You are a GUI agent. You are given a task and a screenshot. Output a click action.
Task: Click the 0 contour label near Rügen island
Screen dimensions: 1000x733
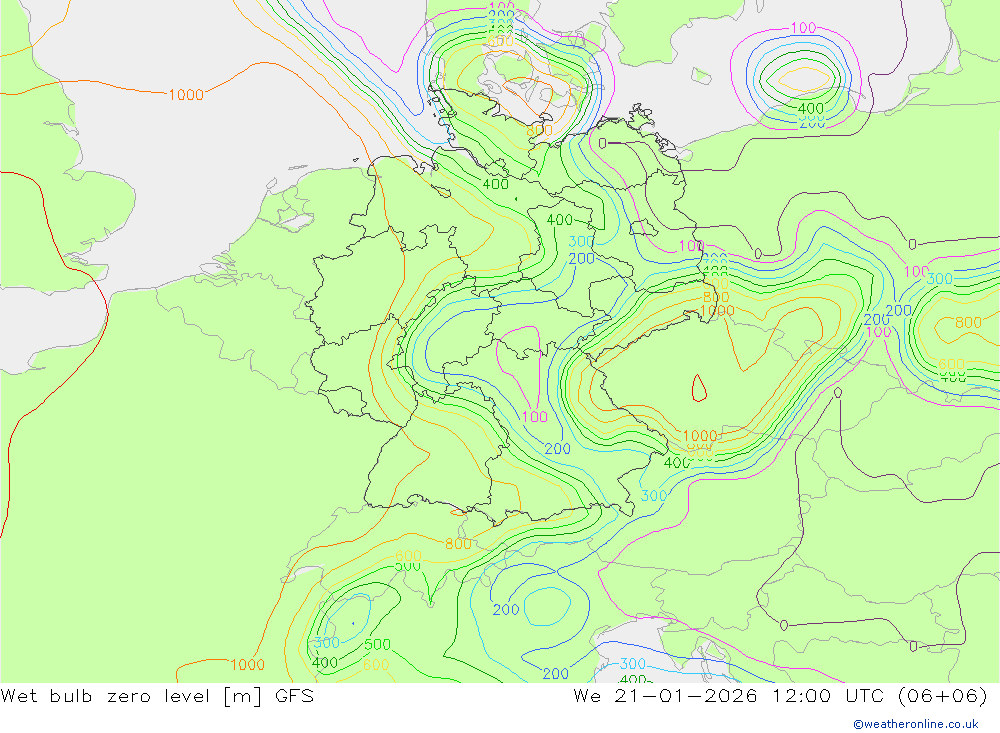pyautogui.click(x=603, y=144)
